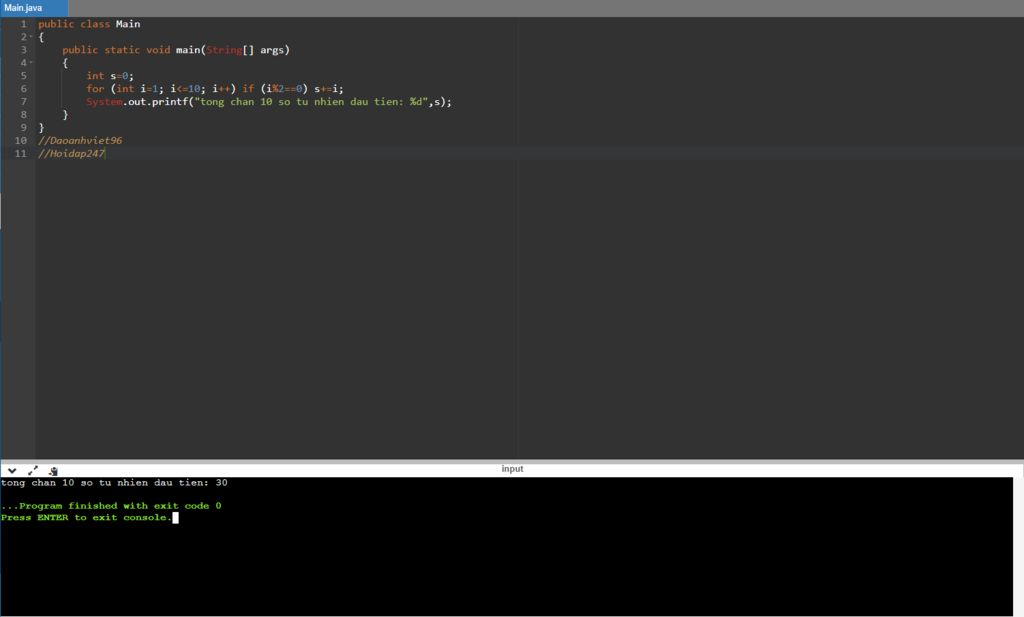Select the input tab above console
The image size is (1024, 617).
click(512, 469)
